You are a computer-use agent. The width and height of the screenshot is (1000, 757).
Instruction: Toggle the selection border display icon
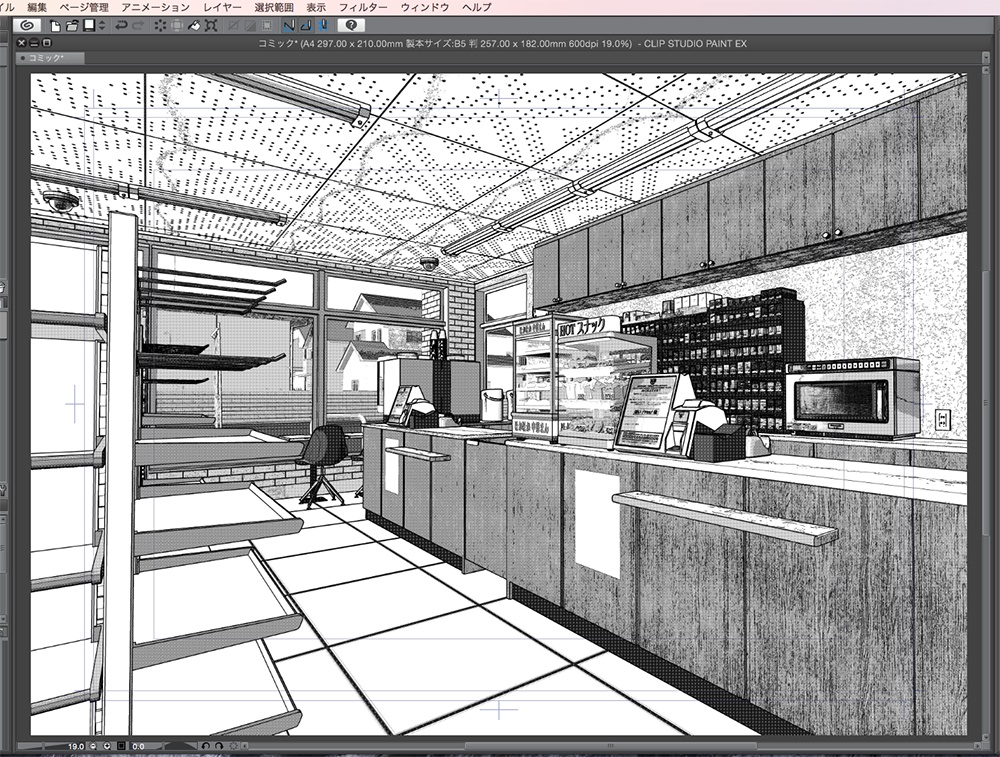267,26
